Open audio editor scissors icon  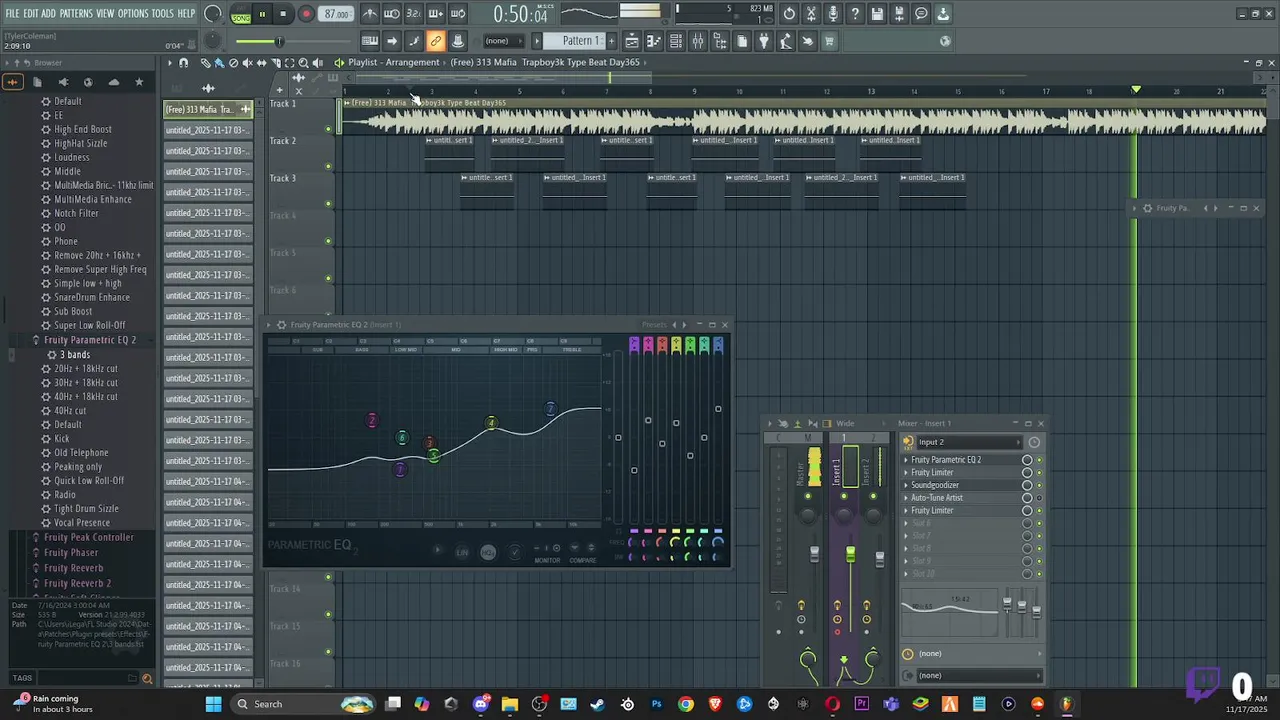(811, 14)
